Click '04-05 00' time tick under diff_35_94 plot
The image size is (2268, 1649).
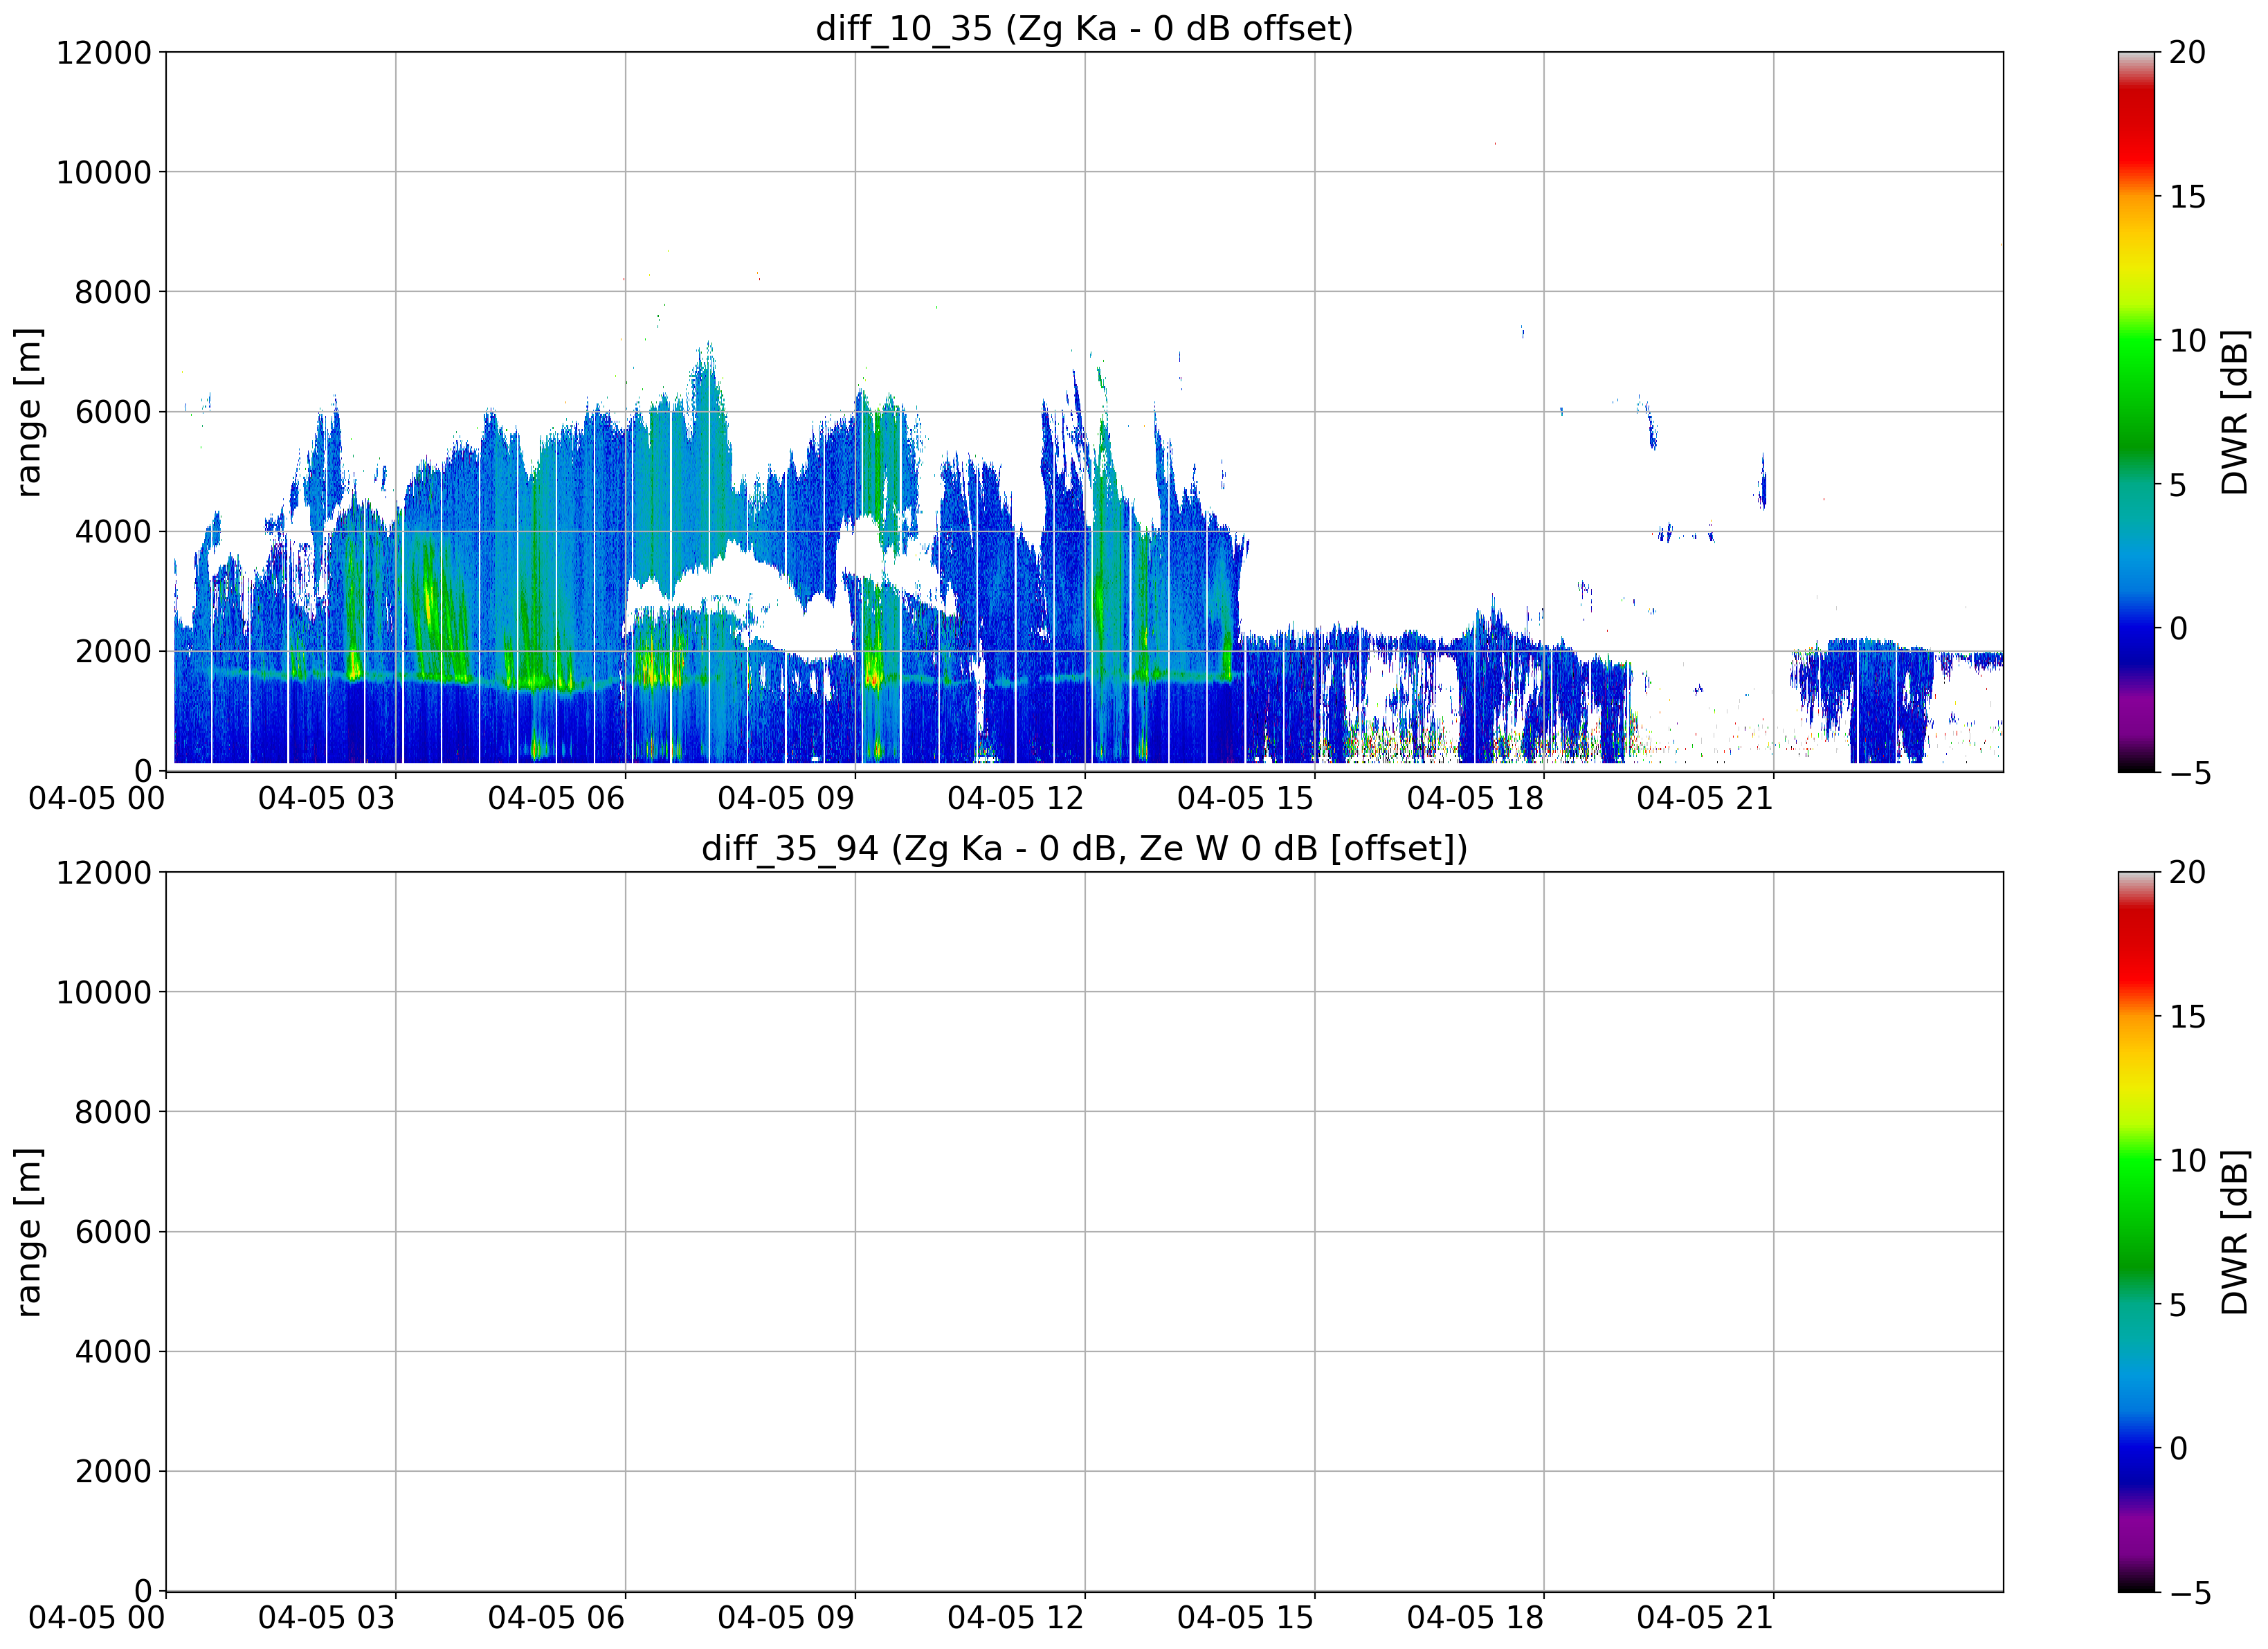click(x=97, y=1618)
